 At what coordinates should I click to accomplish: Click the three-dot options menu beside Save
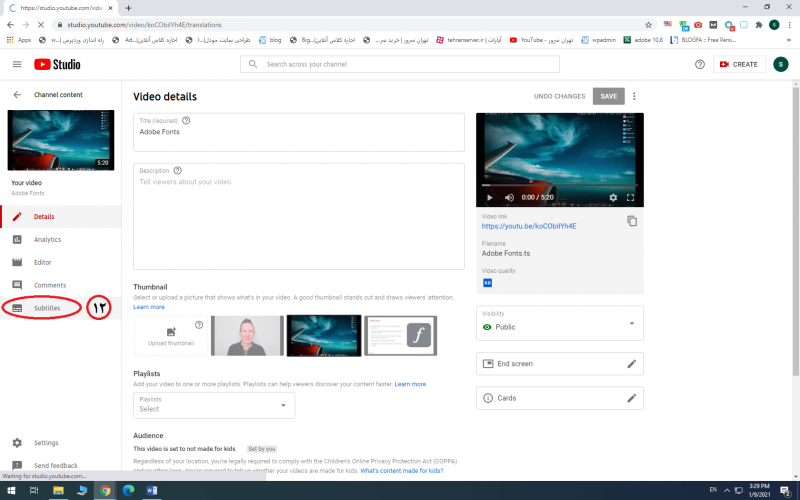pyautogui.click(x=634, y=96)
